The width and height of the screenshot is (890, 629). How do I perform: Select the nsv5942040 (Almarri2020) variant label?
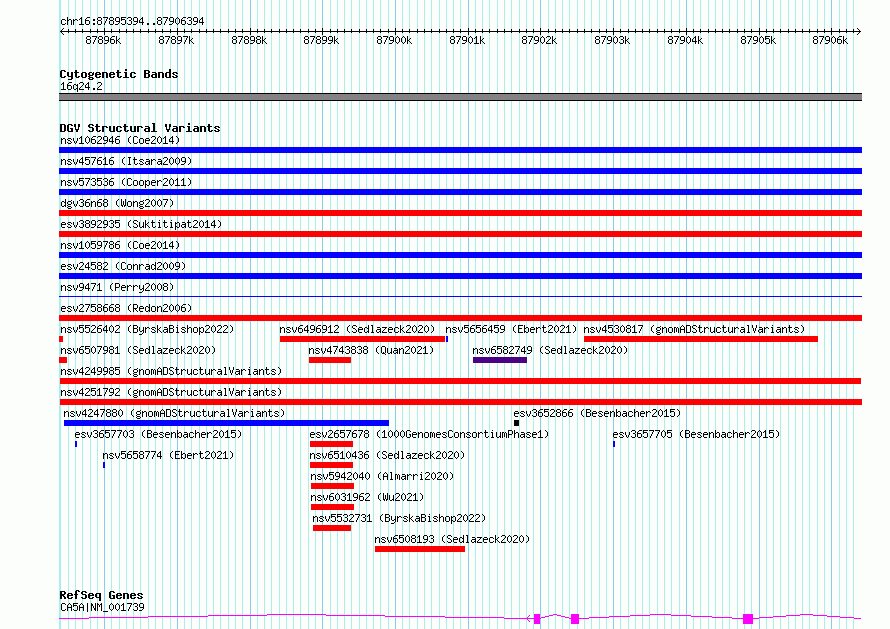[382, 476]
